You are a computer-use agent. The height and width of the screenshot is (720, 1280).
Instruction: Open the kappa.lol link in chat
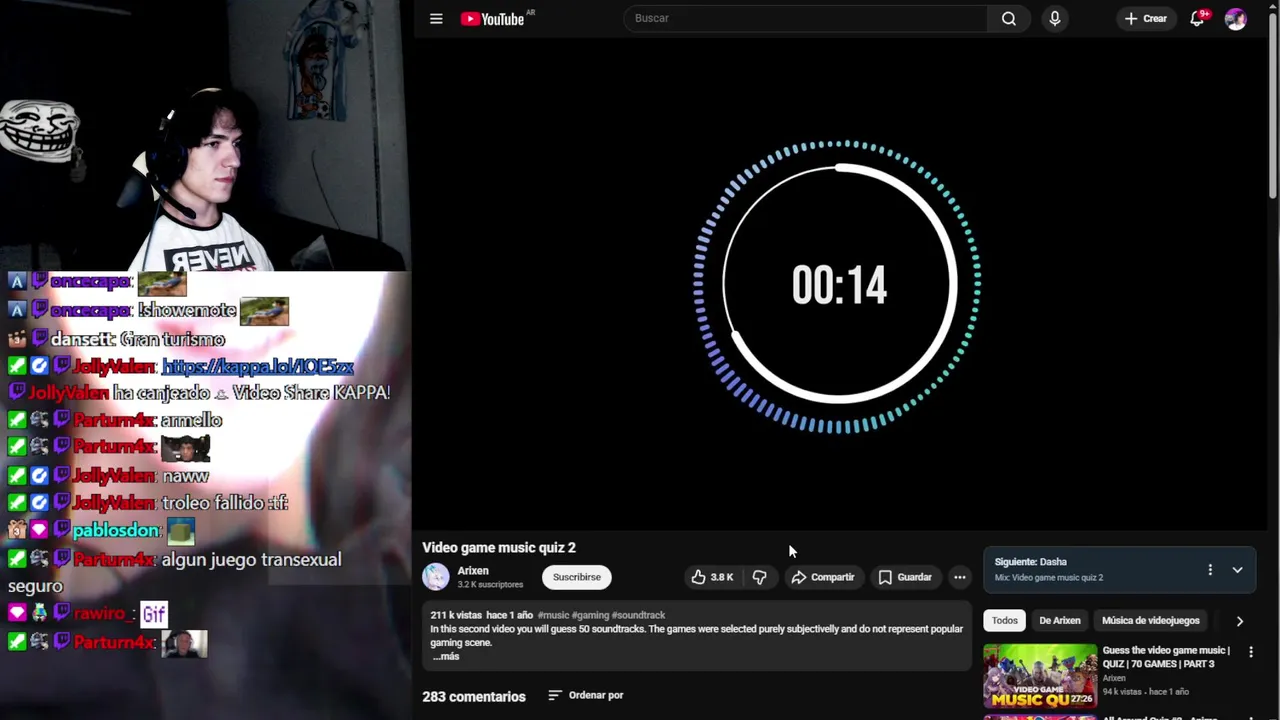click(x=257, y=367)
